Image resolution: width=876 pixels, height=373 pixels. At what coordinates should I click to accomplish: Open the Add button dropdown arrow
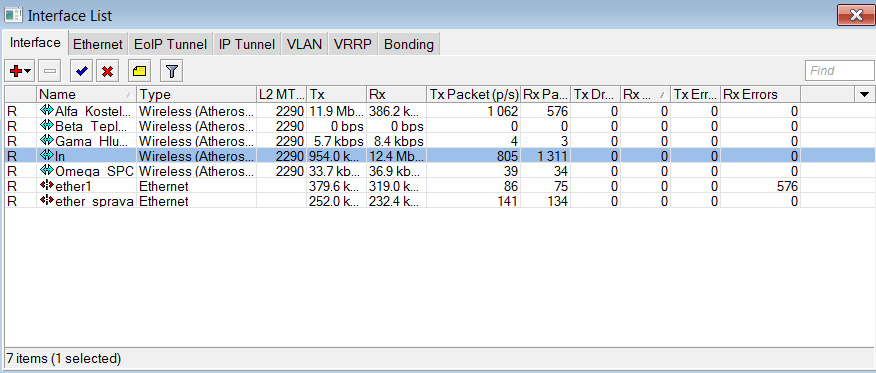[x=27, y=71]
